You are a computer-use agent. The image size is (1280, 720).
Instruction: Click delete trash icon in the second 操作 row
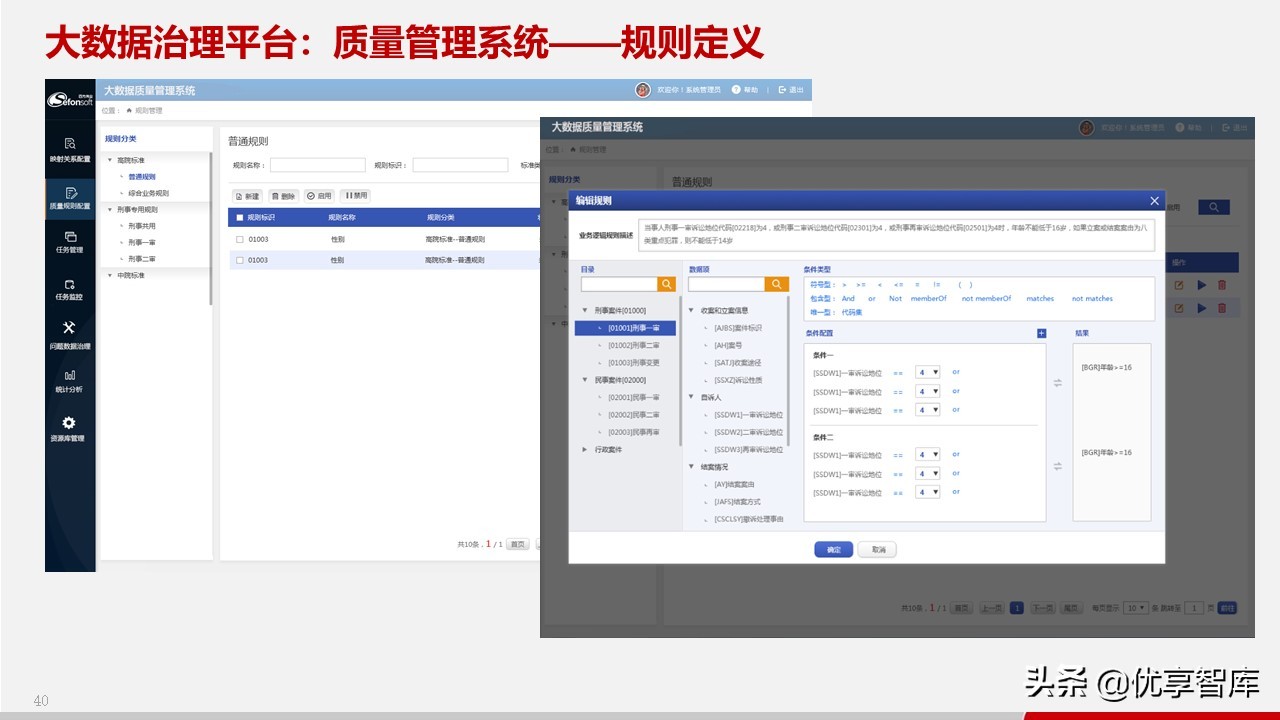pos(1221,308)
